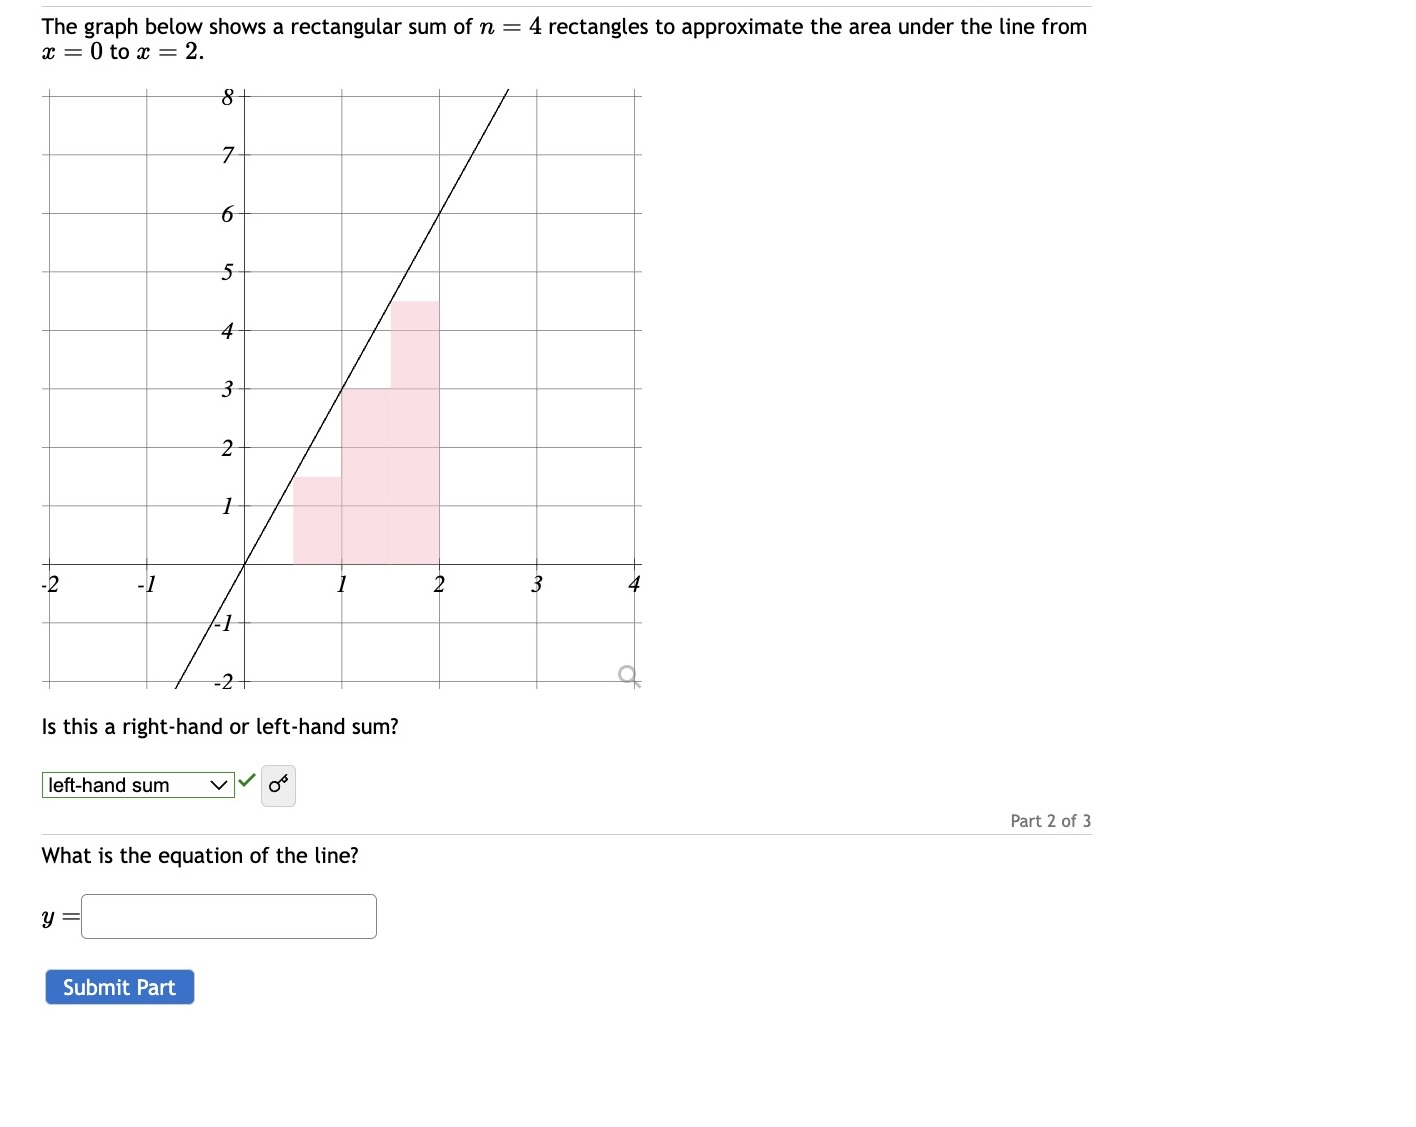Select the question heading about right-hand or left-hand sum
The width and height of the screenshot is (1416, 1127).
coord(219,727)
